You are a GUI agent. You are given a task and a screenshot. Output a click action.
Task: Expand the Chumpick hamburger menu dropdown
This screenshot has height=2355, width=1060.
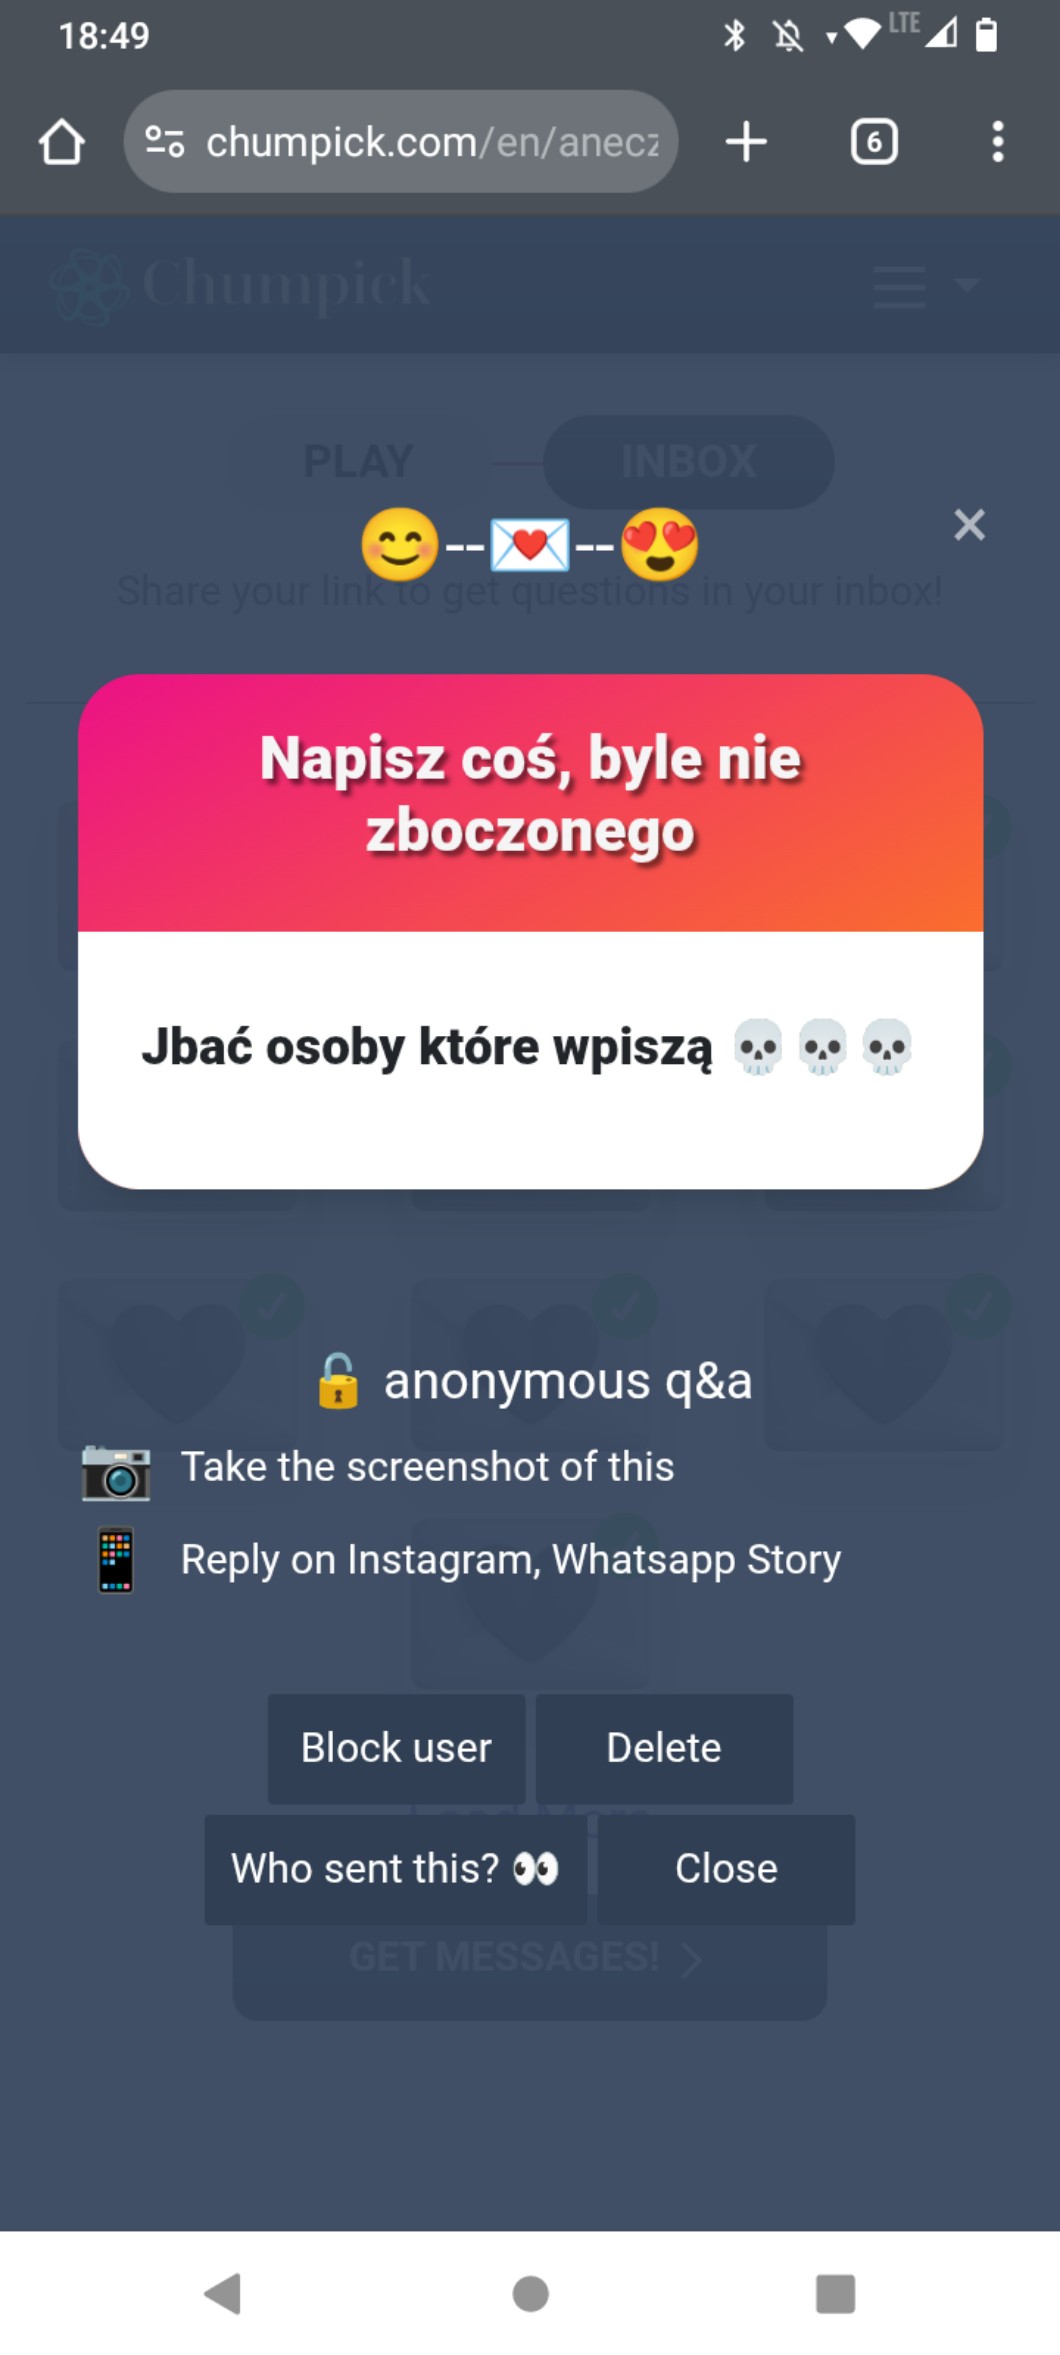tap(925, 286)
